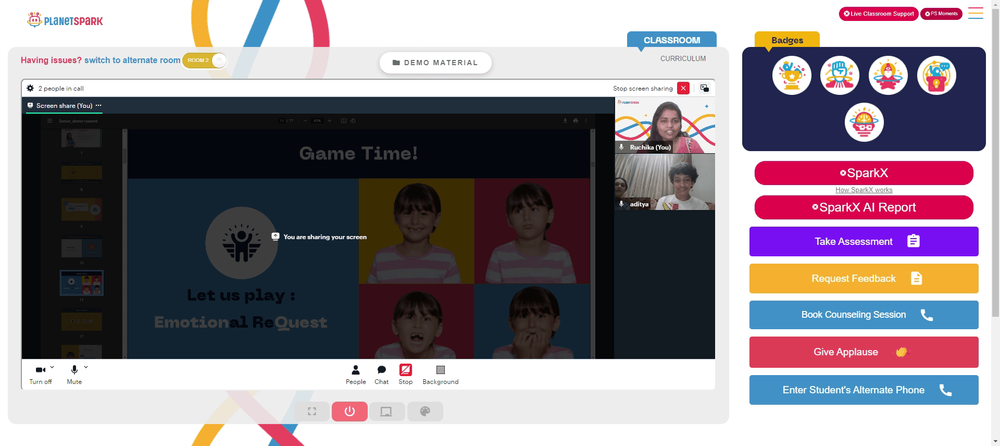Open the Chat panel
Viewport: 1000px width, 446px height.
[381, 375]
